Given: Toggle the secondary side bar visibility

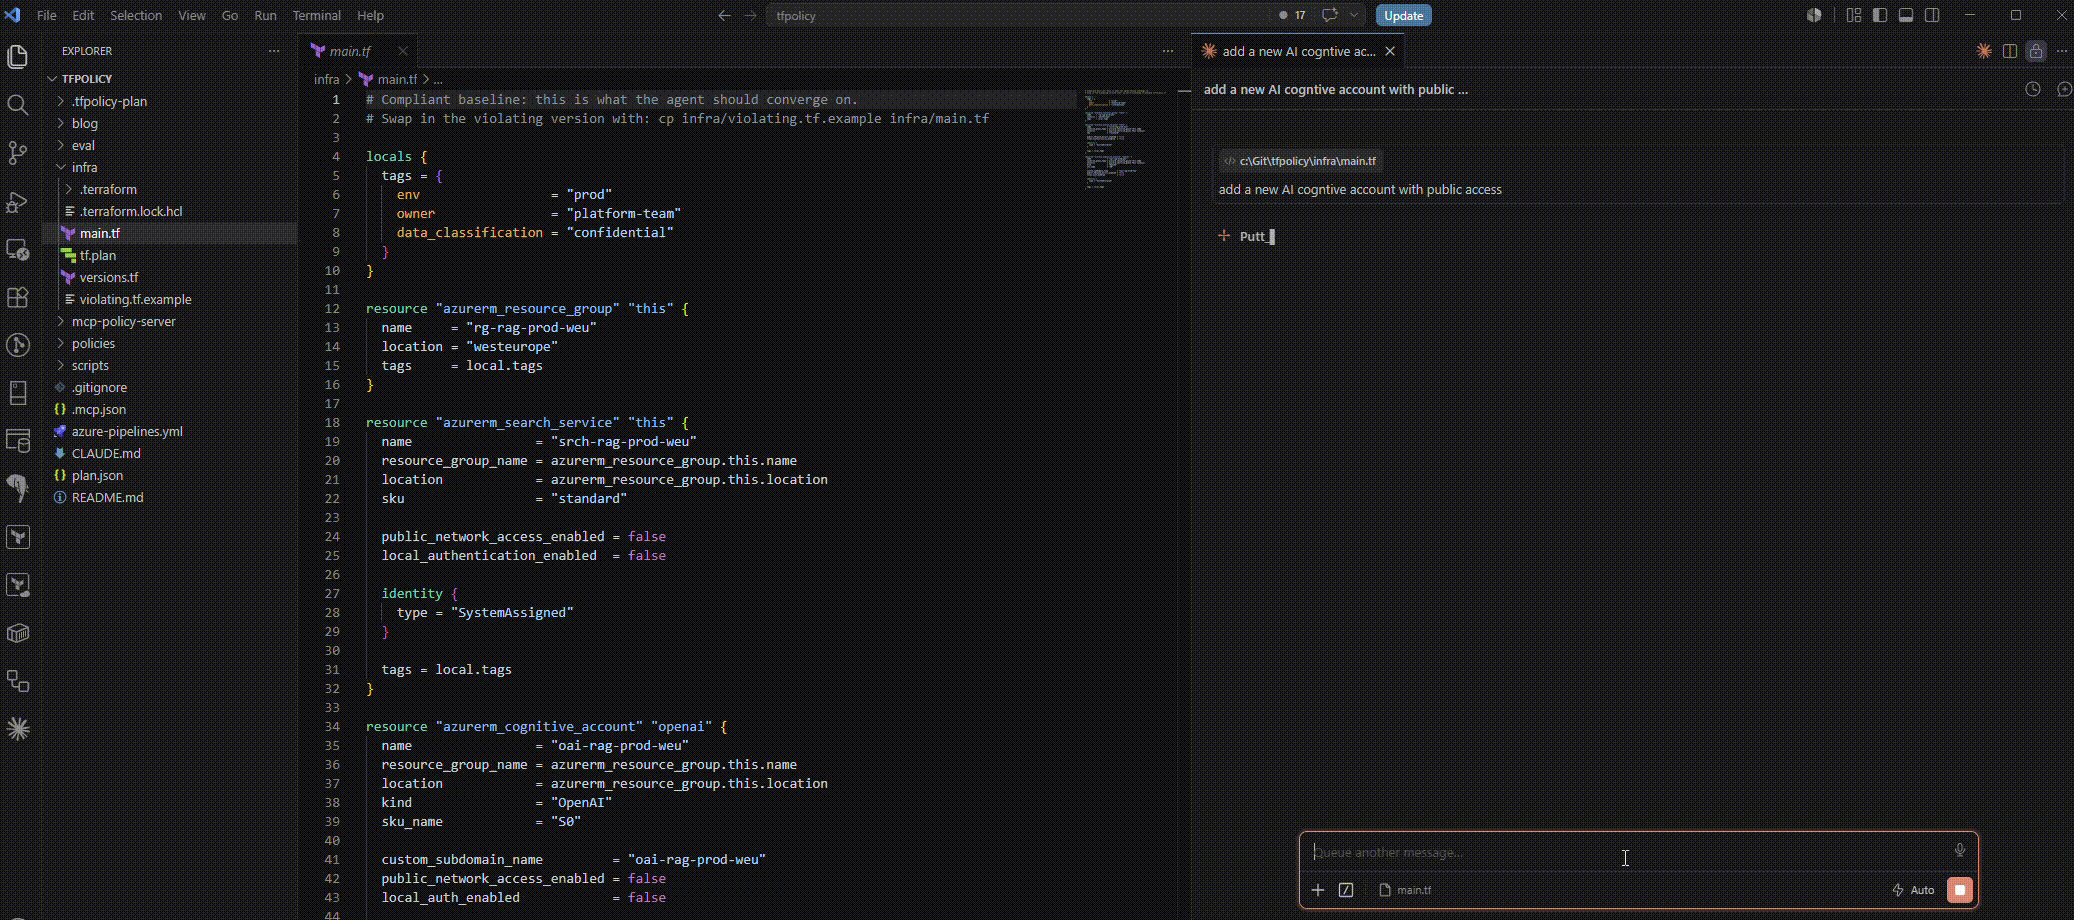Looking at the screenshot, I should [1932, 15].
